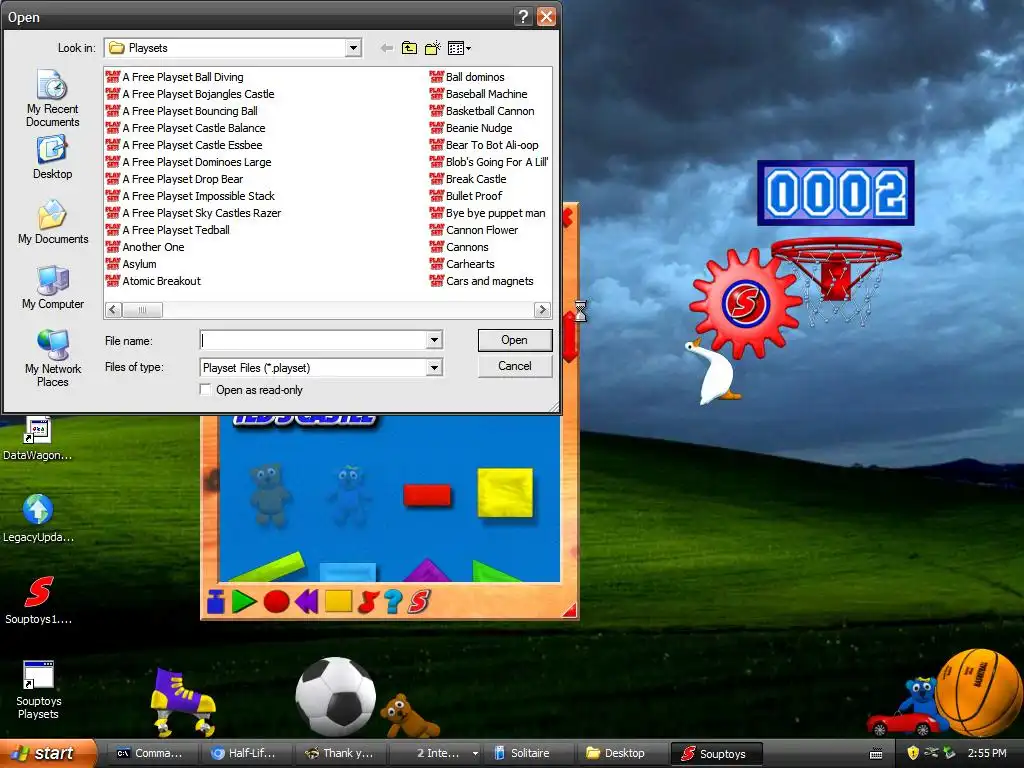Select the Basketball Cannon playset file
Image resolution: width=1024 pixels, height=768 pixels.
pyautogui.click(x=482, y=111)
